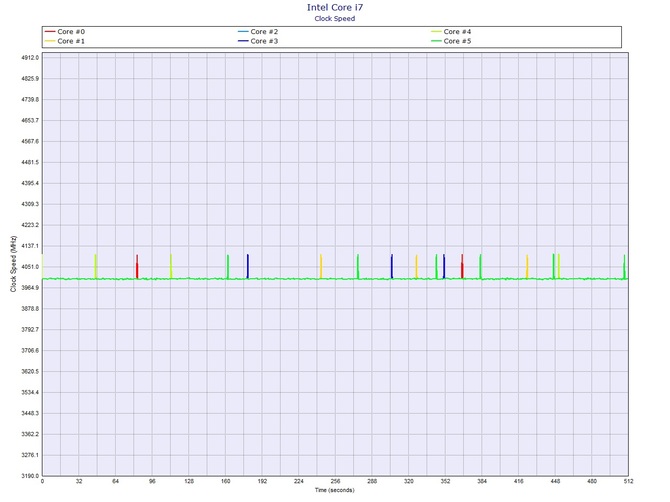Image resolution: width=670 pixels, height=502 pixels.
Task: Click the Core #4 legend label
Action: click(457, 32)
